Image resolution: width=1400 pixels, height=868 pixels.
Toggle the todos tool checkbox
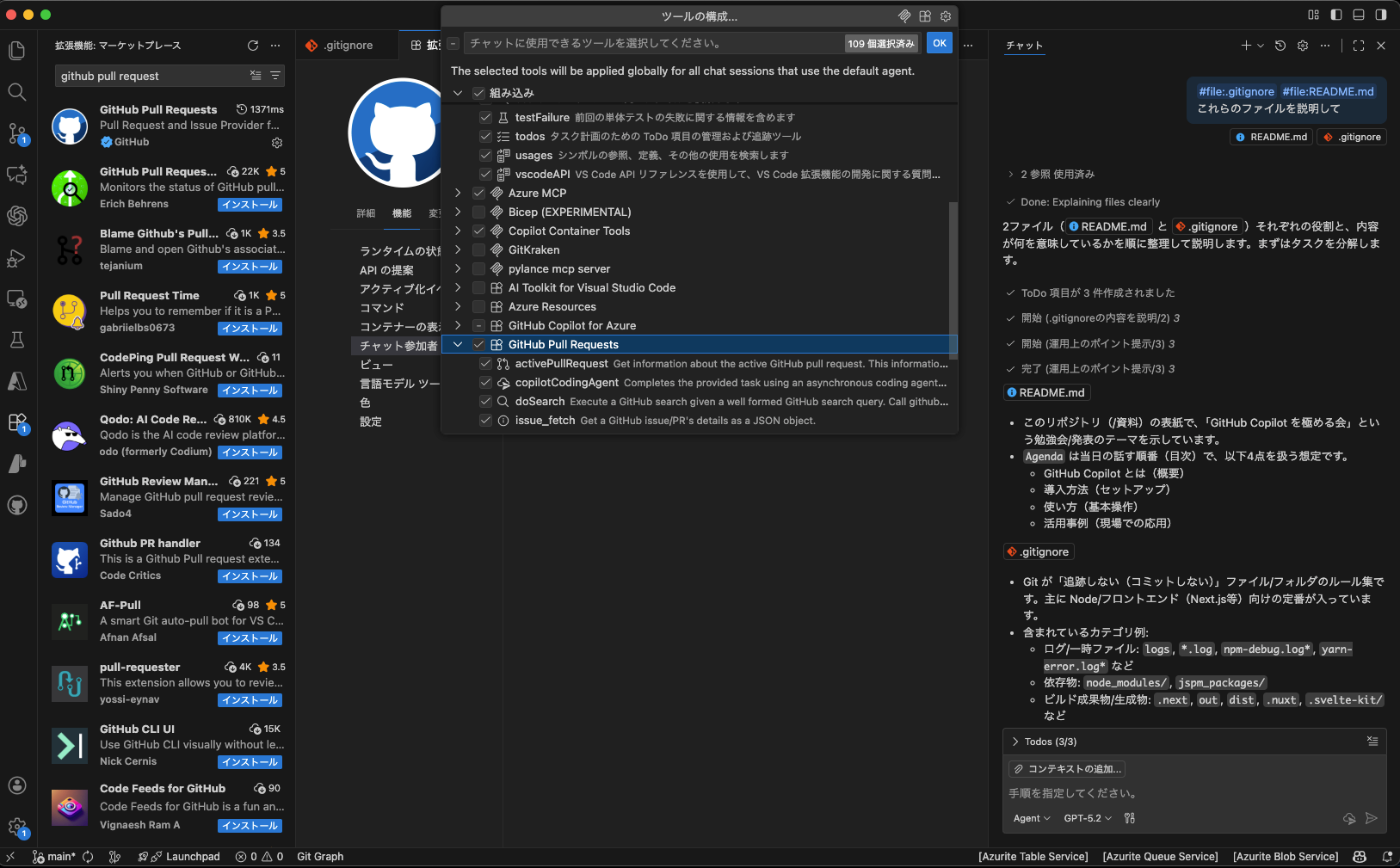485,136
